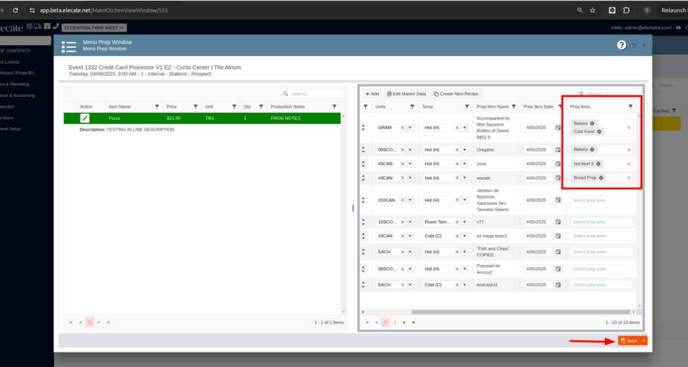Image resolution: width=688 pixels, height=367 pixels.
Task: Filter the Prep Item Name column
Action: pyautogui.click(x=513, y=107)
